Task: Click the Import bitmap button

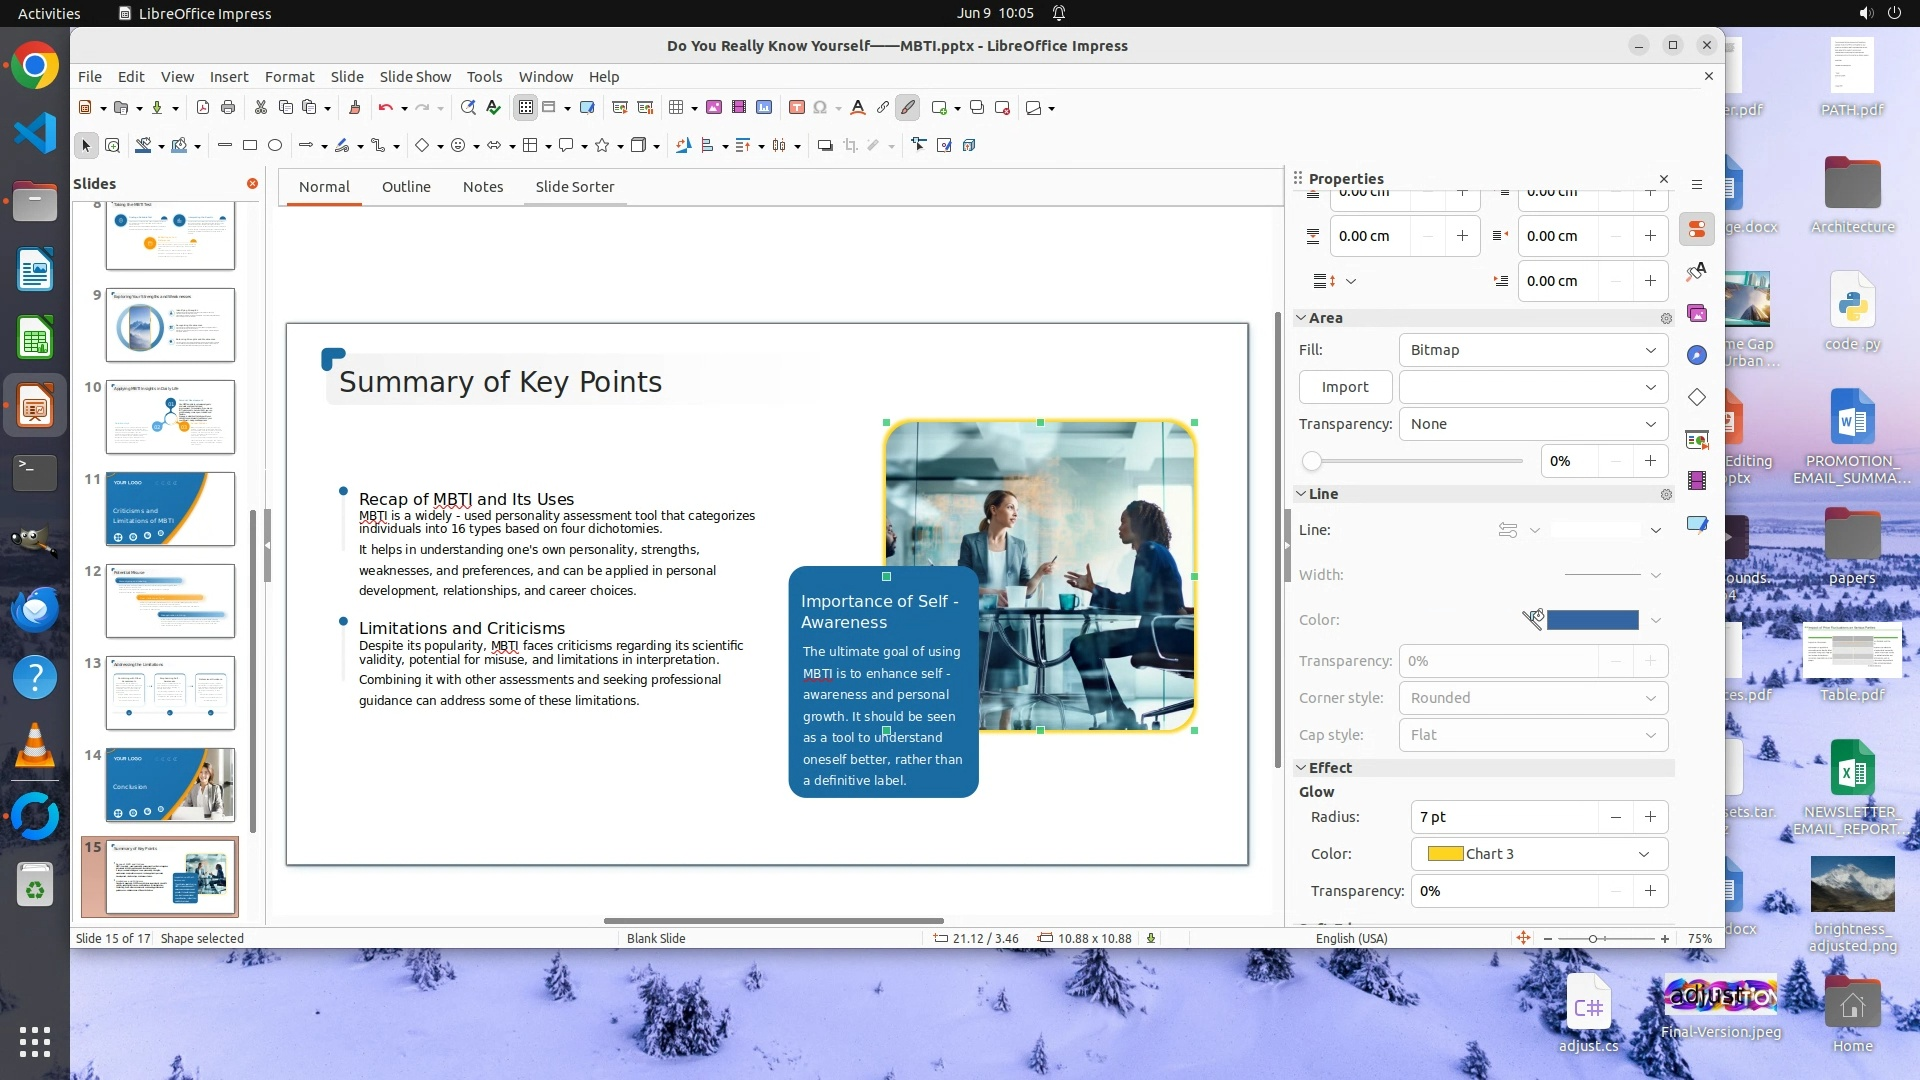Action: (1344, 387)
